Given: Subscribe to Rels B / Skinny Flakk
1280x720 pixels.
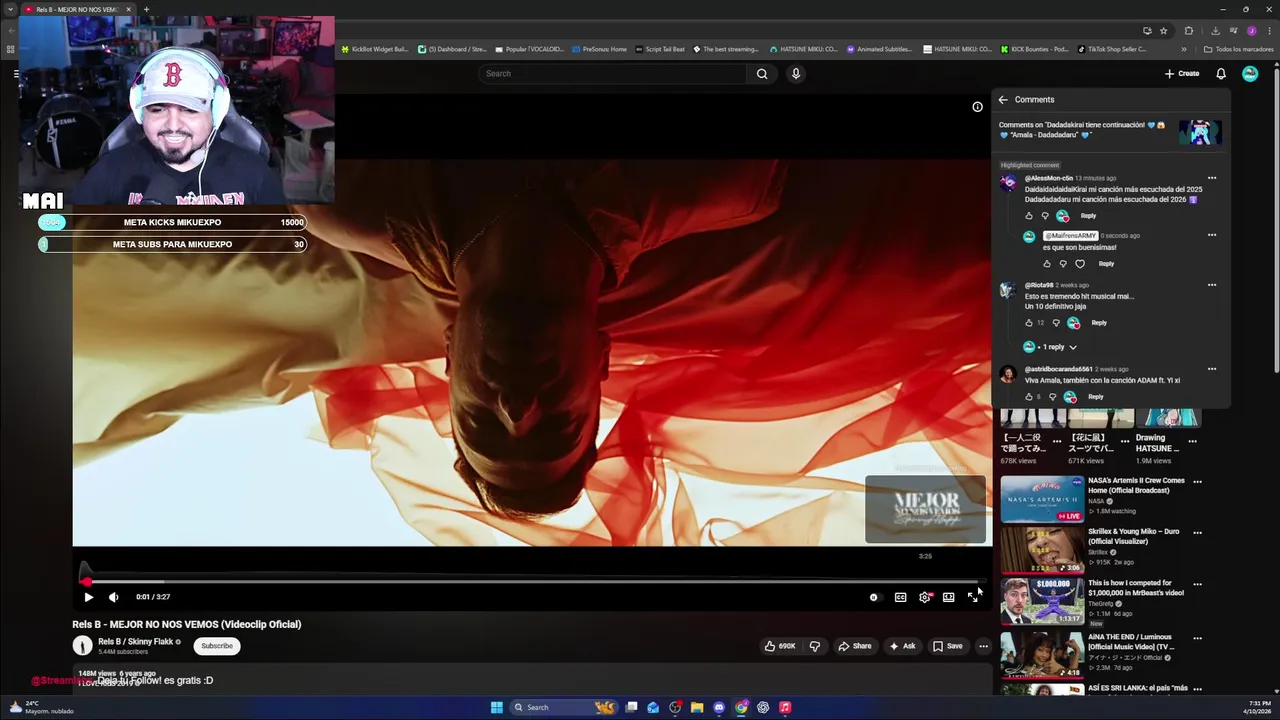Looking at the screenshot, I should pos(217,646).
